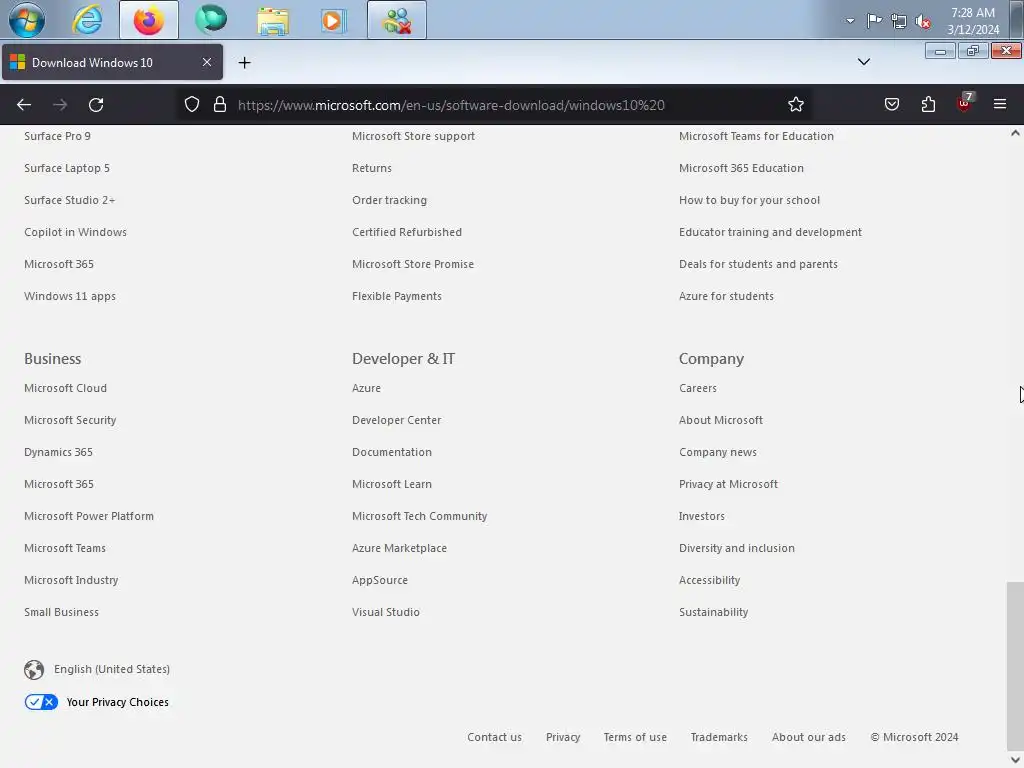Click the muted volume tray icon
This screenshot has width=1024, height=768.
point(923,22)
